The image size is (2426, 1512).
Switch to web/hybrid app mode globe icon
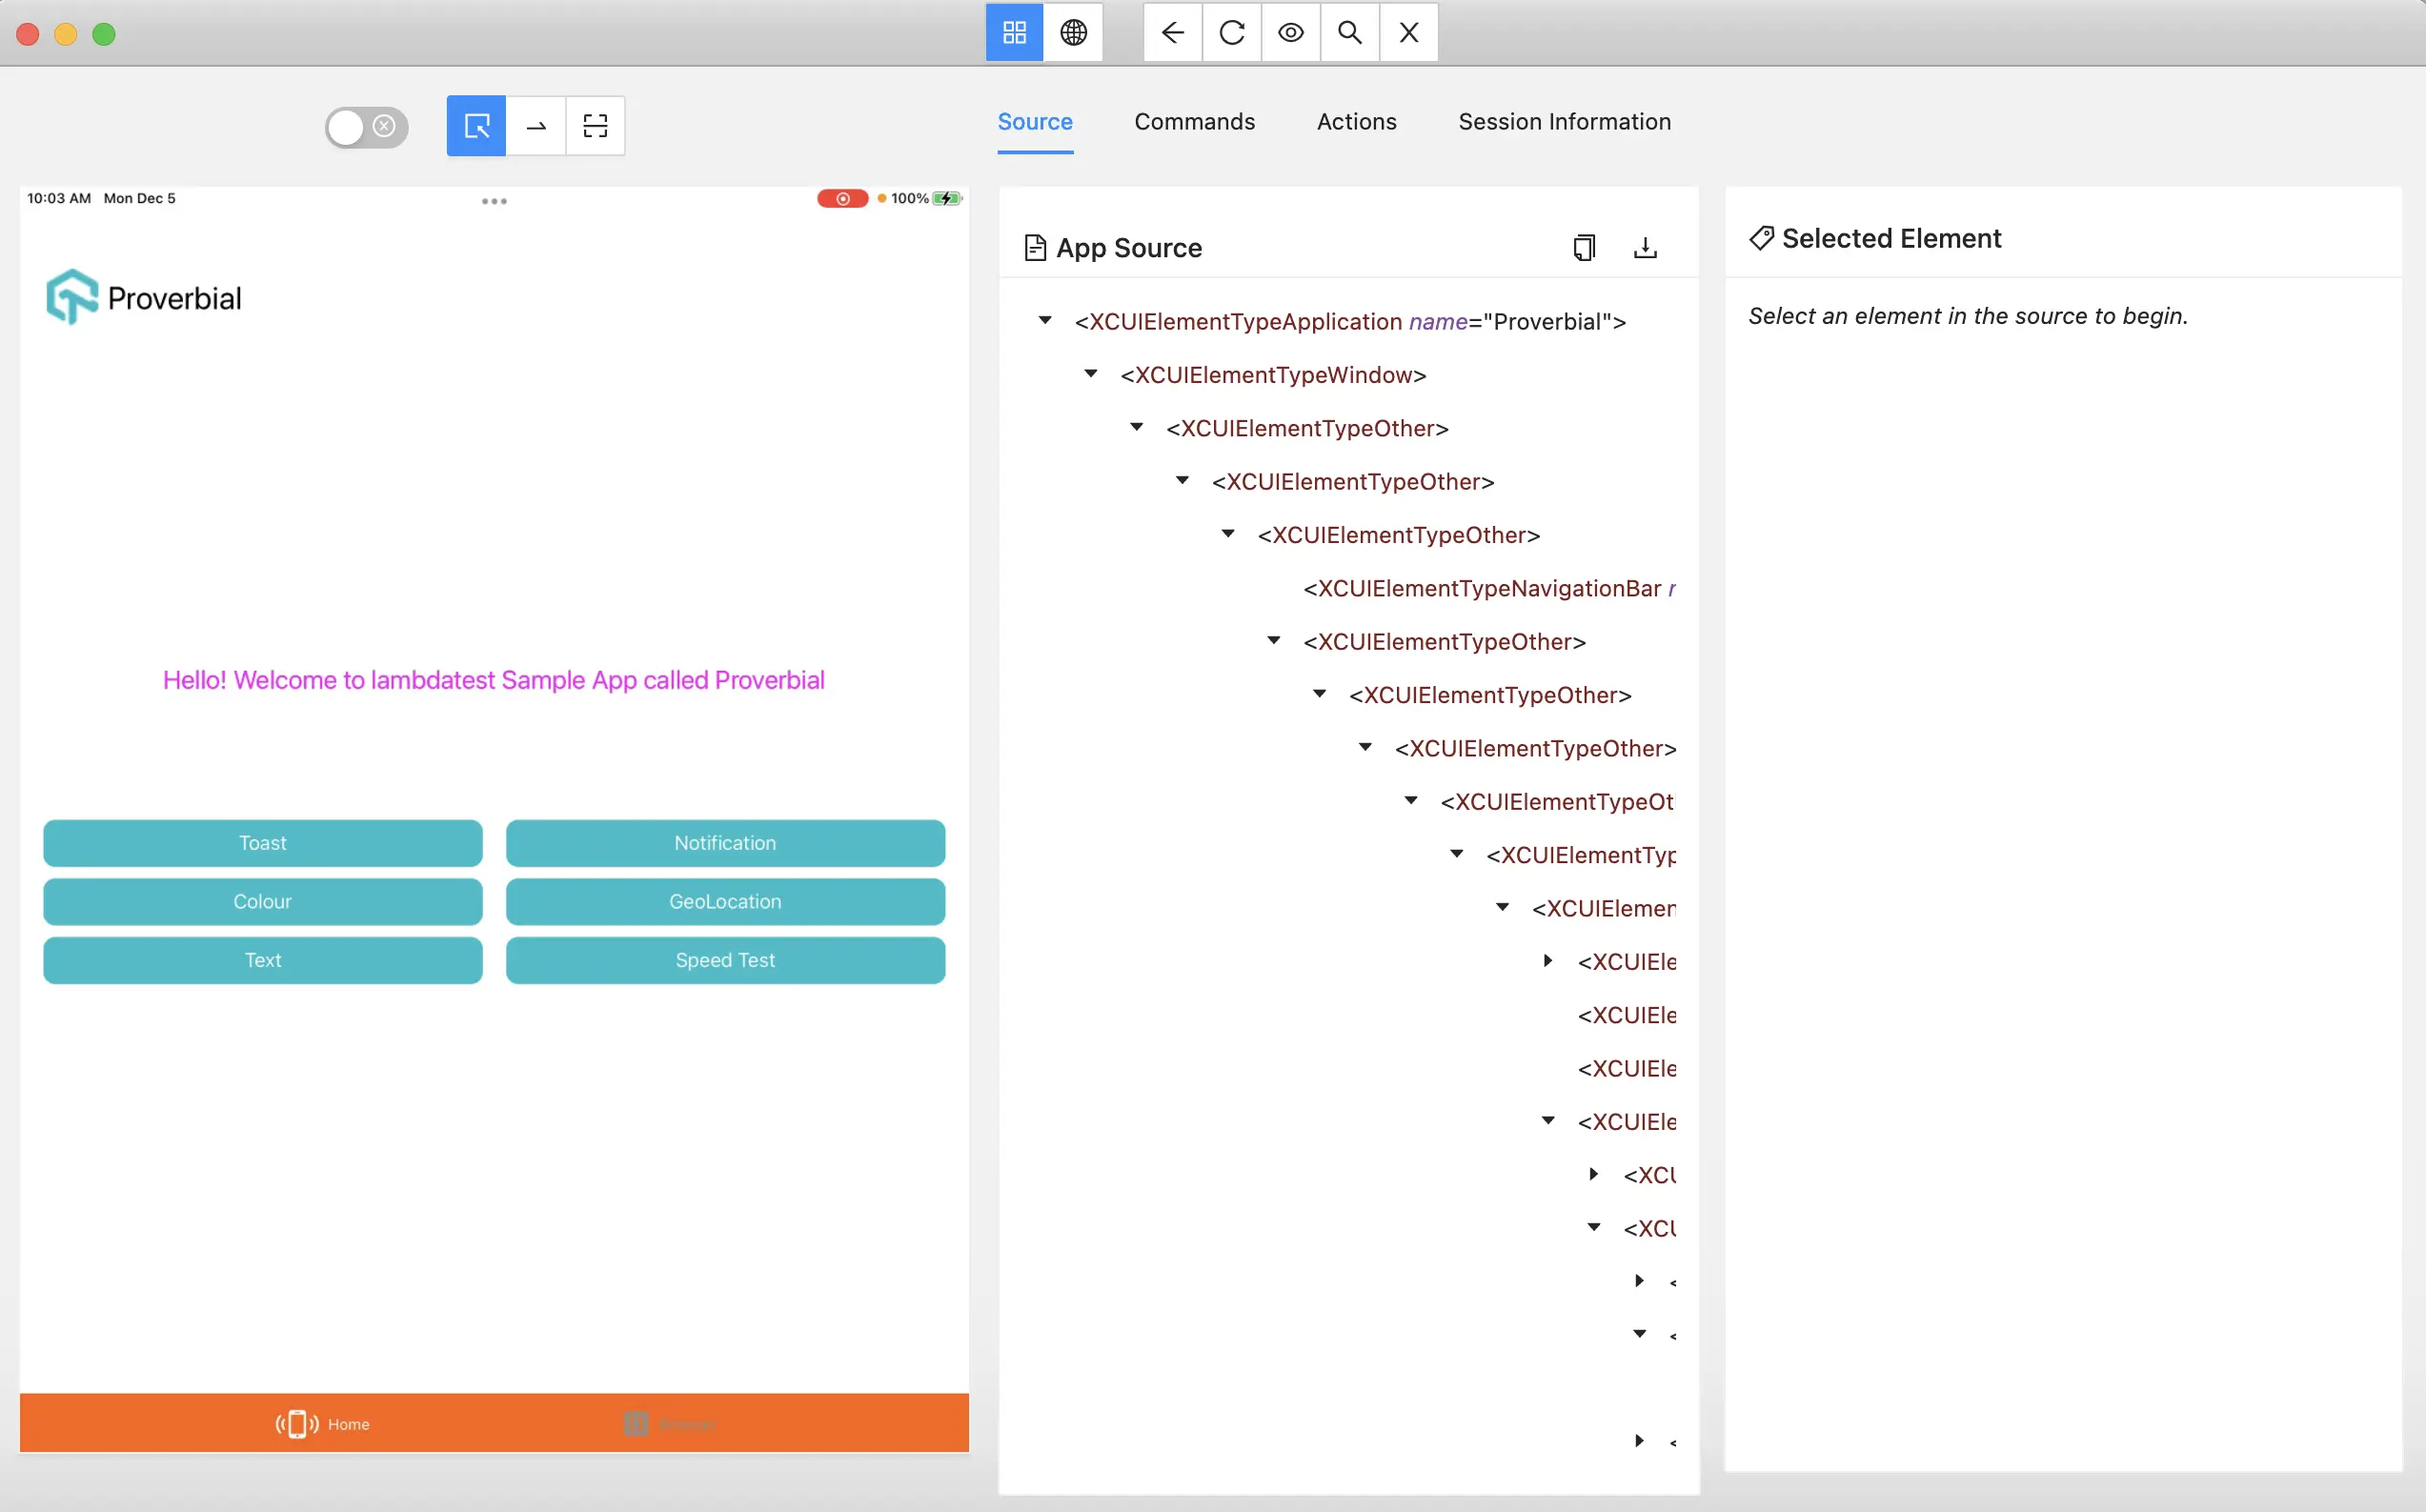(x=1073, y=33)
